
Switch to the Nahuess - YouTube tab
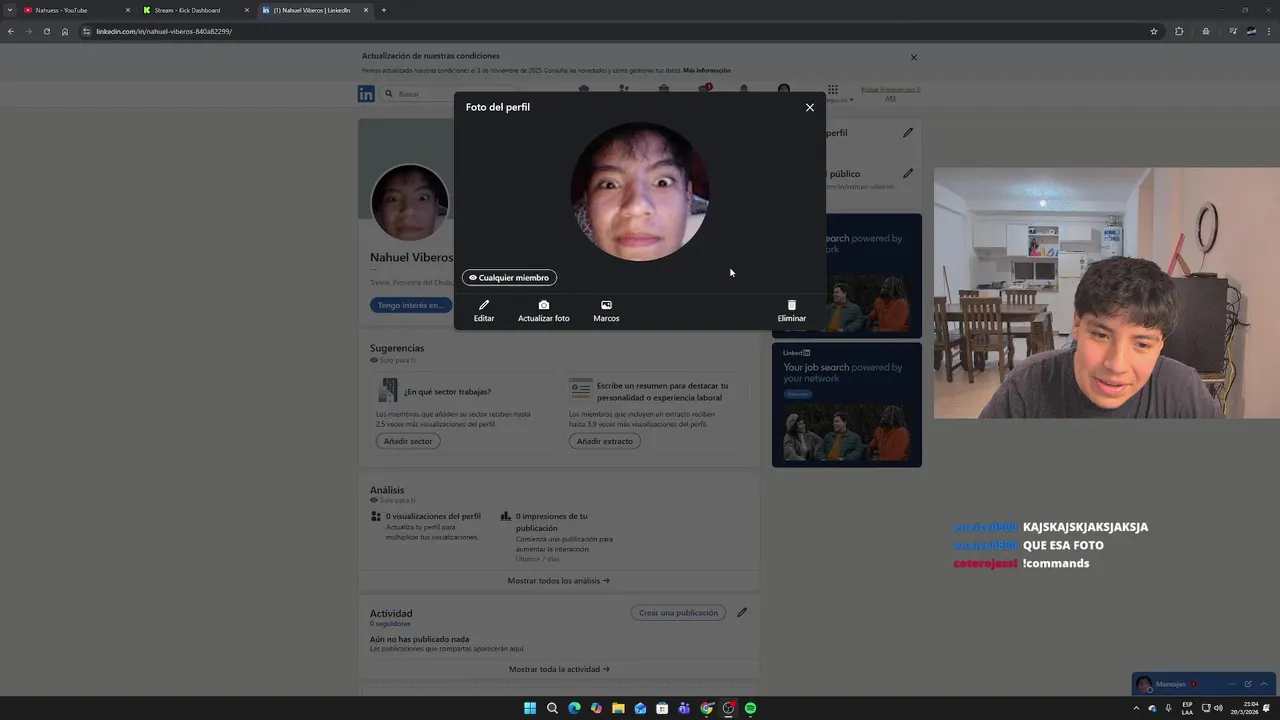[76, 10]
